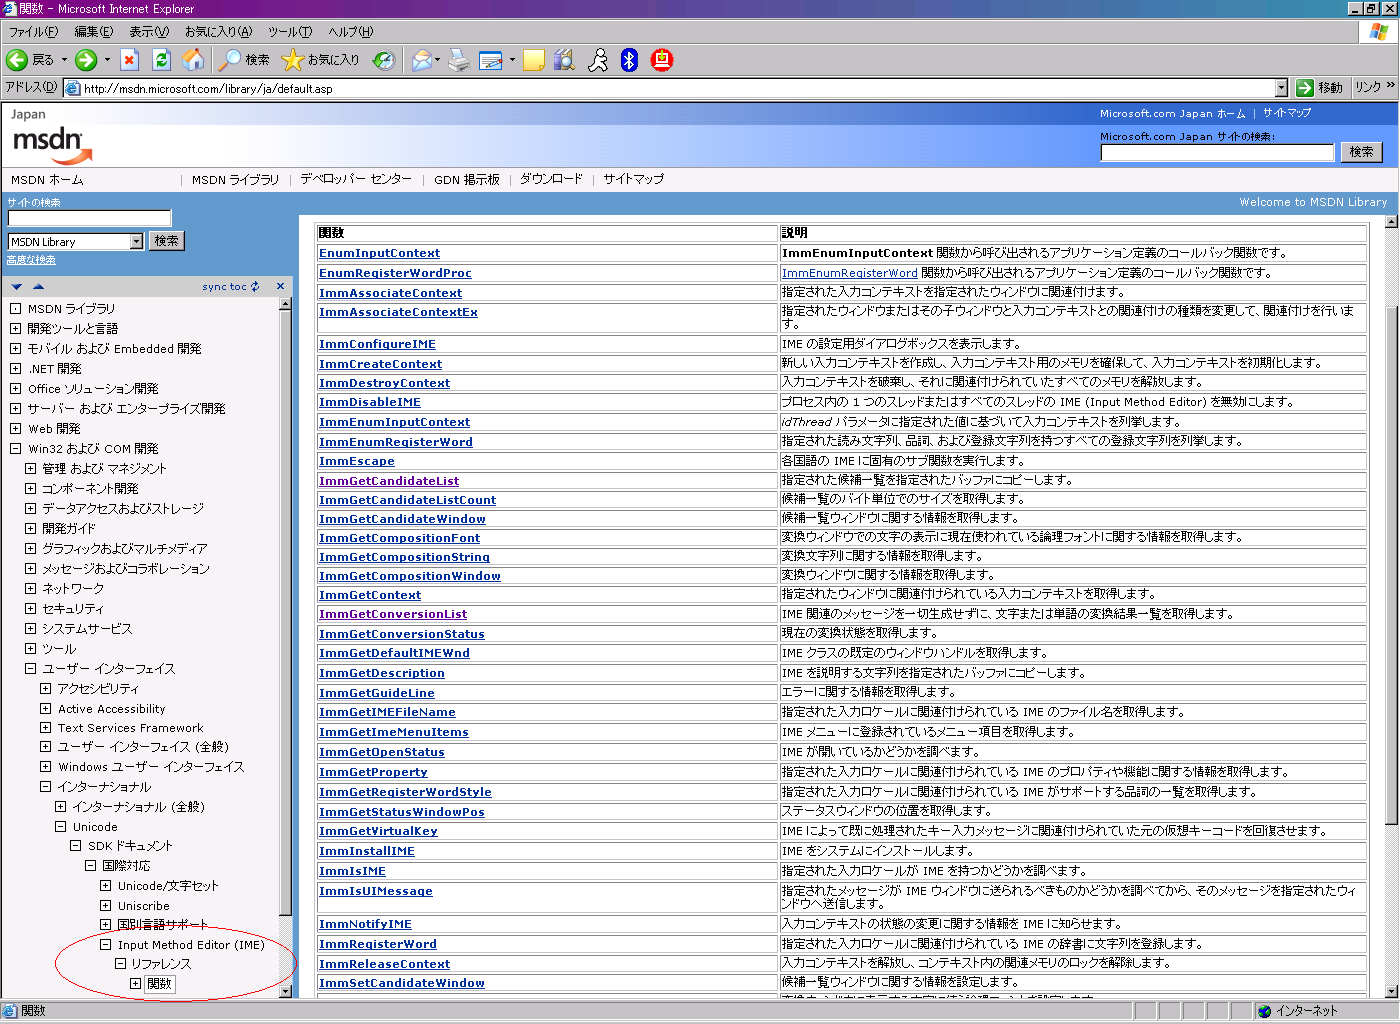The height and width of the screenshot is (1024, 1400).
Task: Click the Stop loading toolbar icon
Action: 129,60
